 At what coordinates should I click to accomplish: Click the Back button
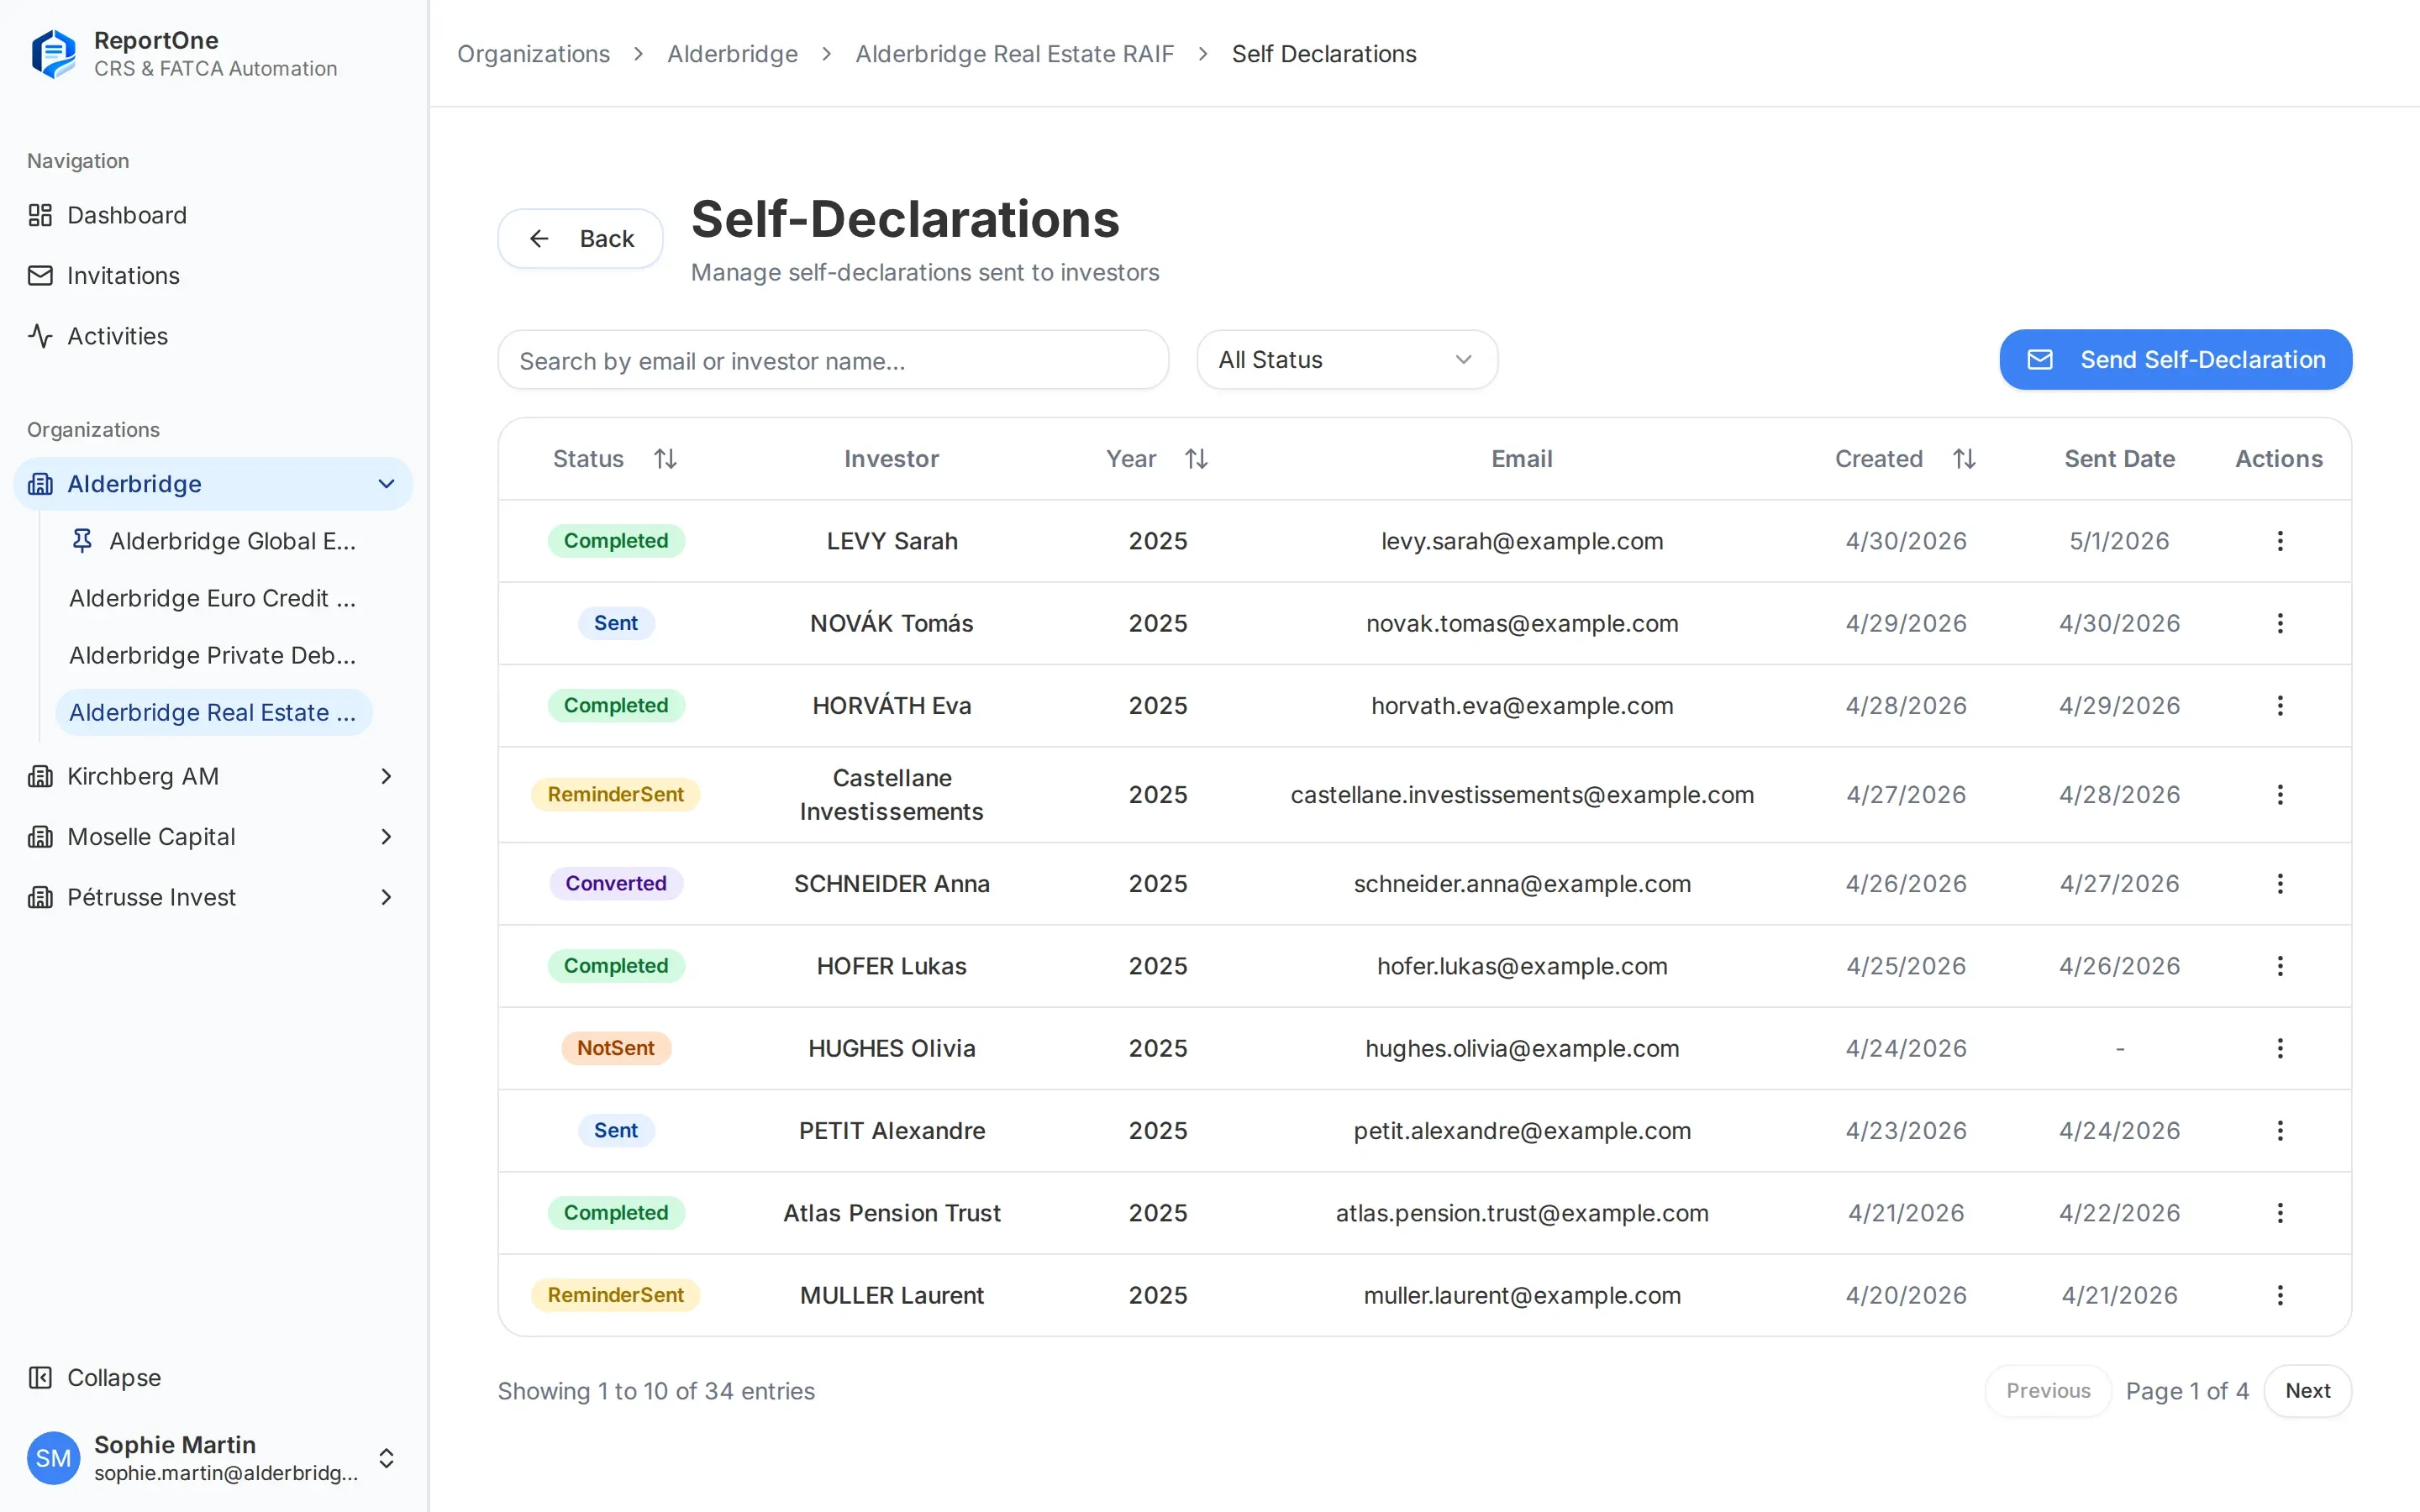580,238
